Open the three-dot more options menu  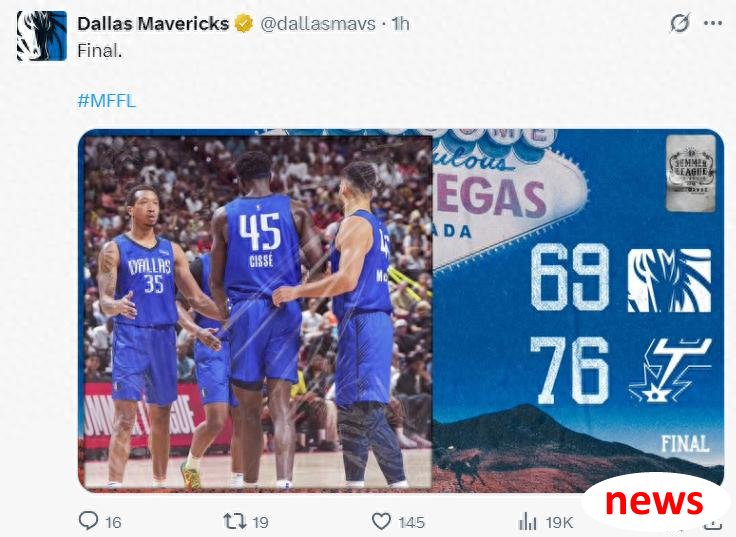coord(713,23)
